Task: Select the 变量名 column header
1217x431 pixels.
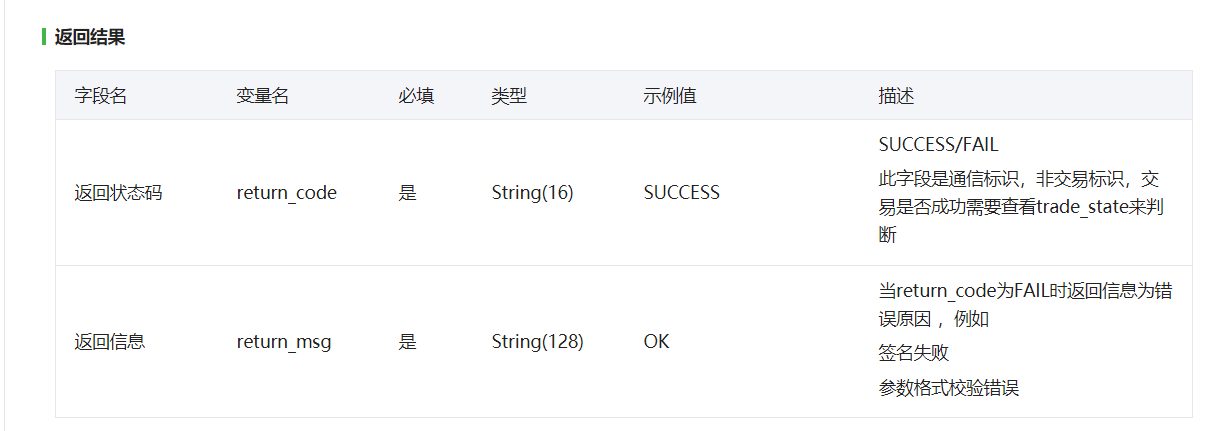Action: (x=263, y=96)
